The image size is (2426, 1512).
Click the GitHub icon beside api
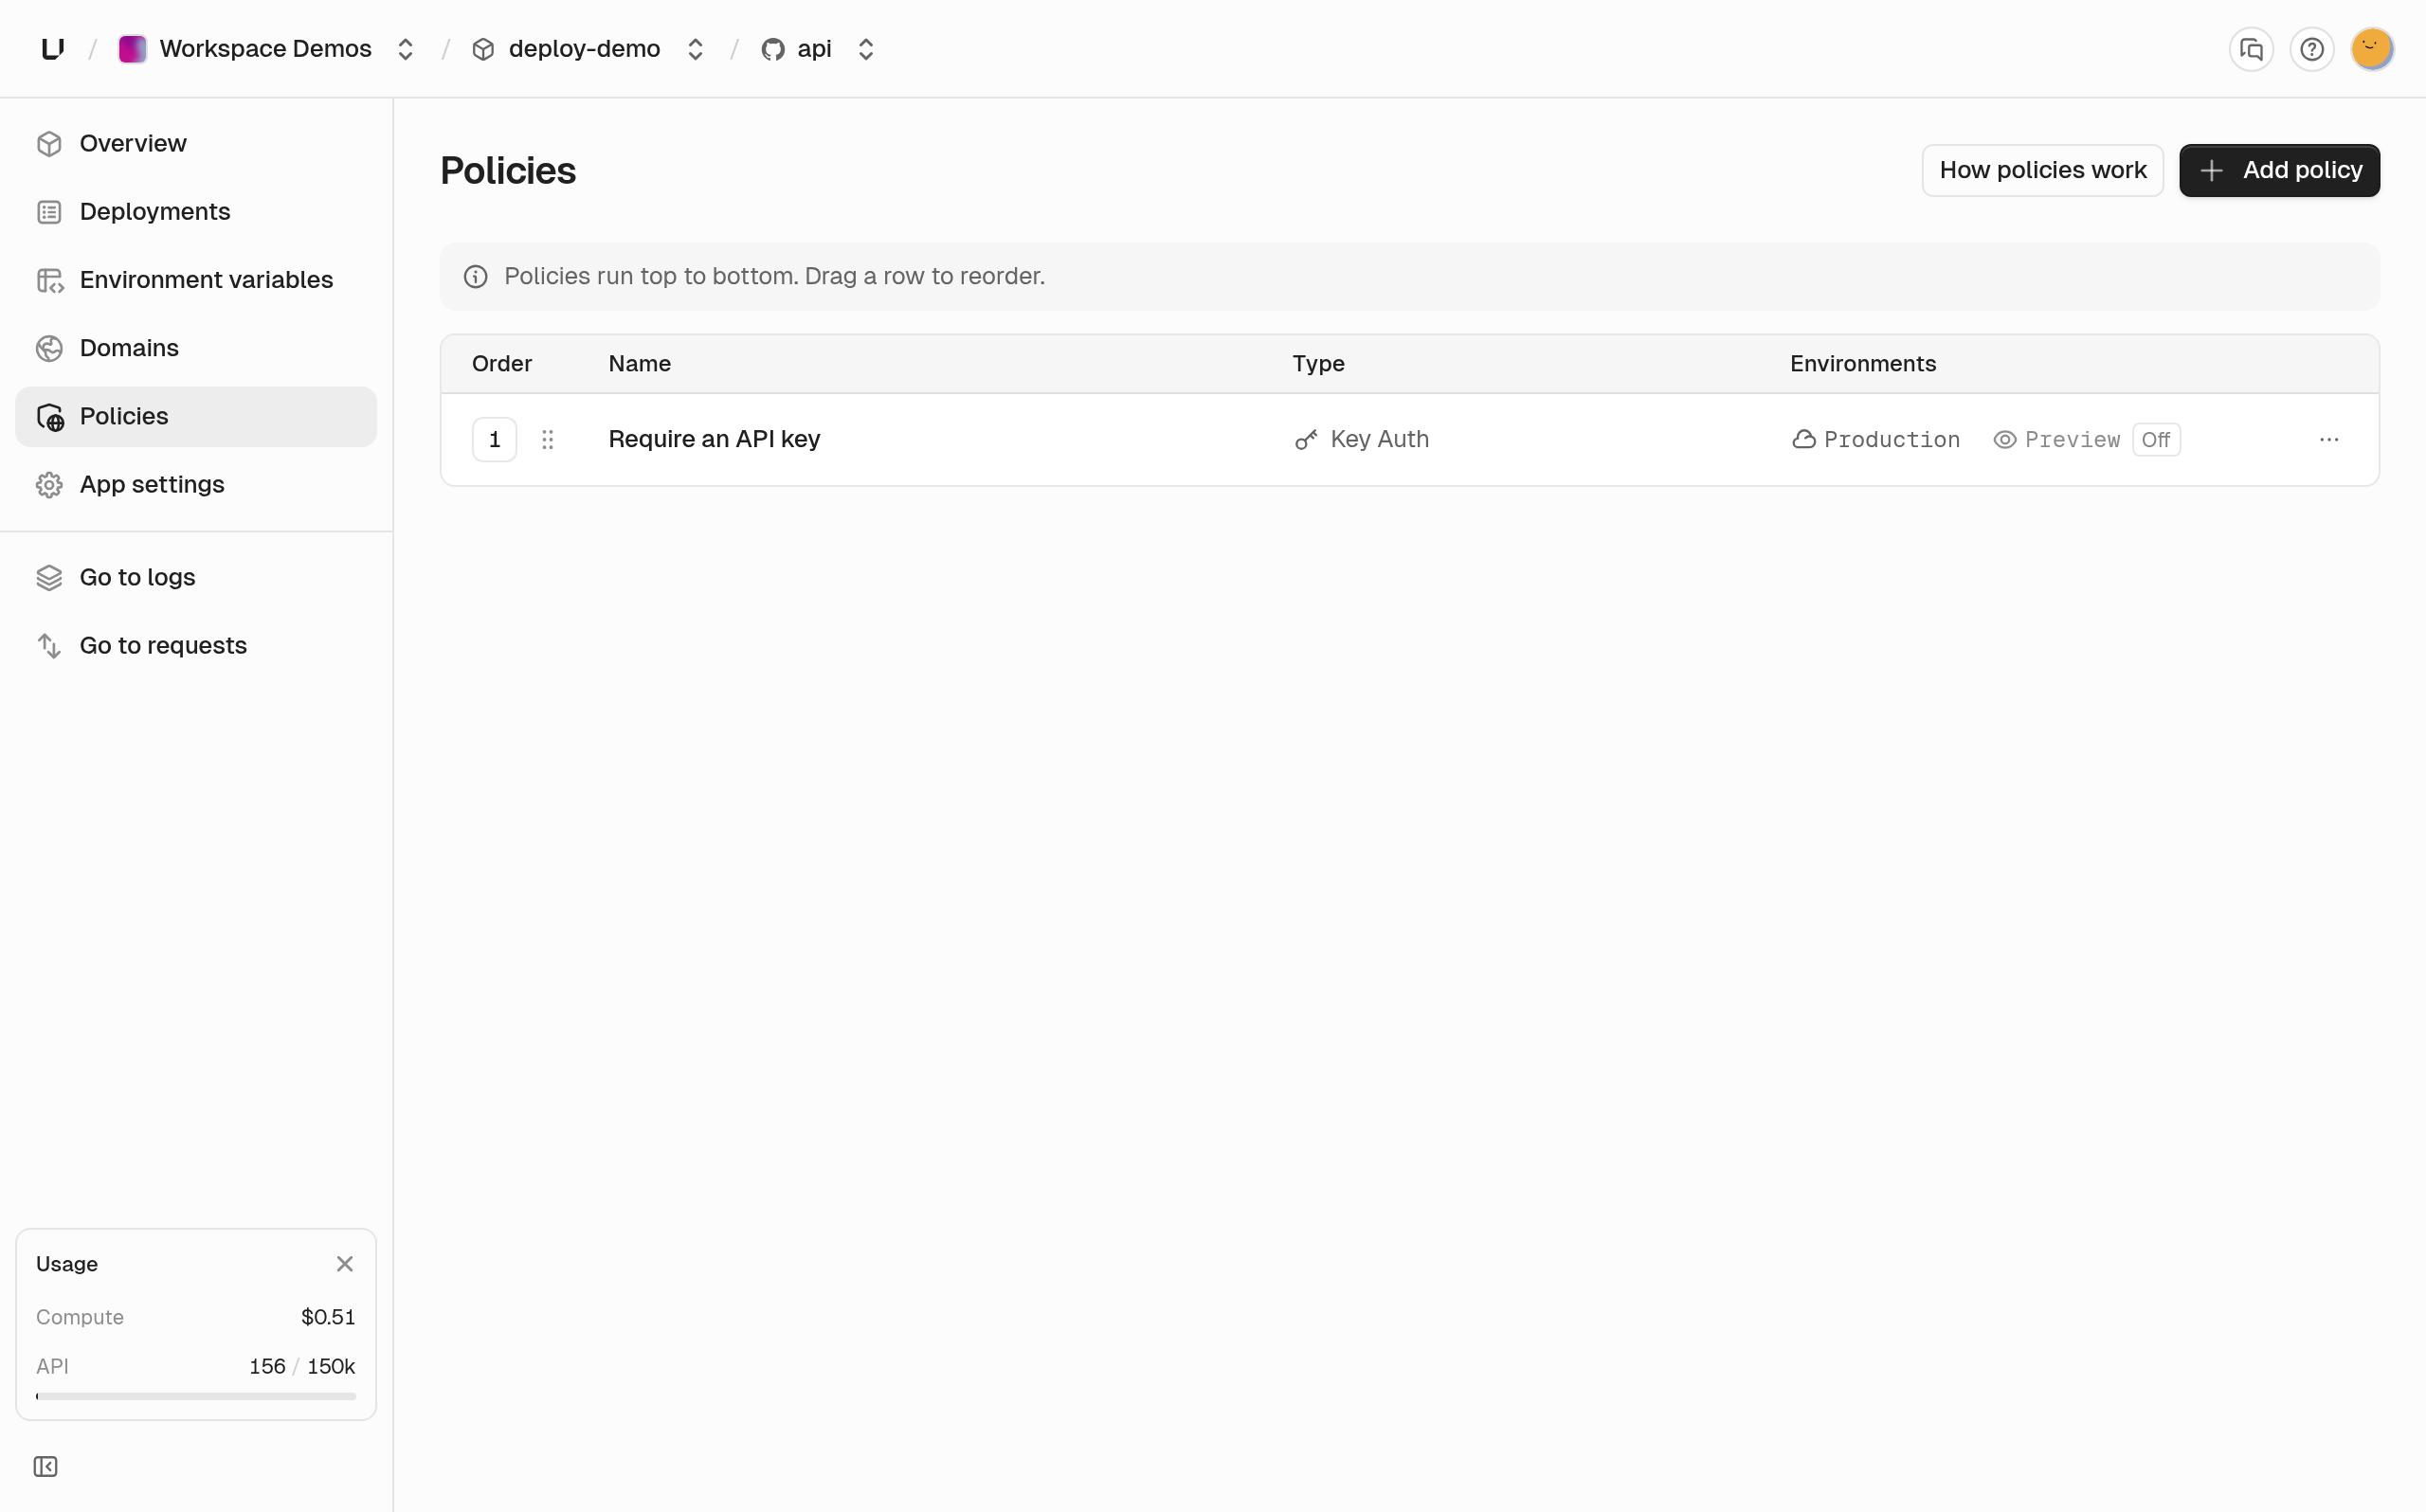772,49
